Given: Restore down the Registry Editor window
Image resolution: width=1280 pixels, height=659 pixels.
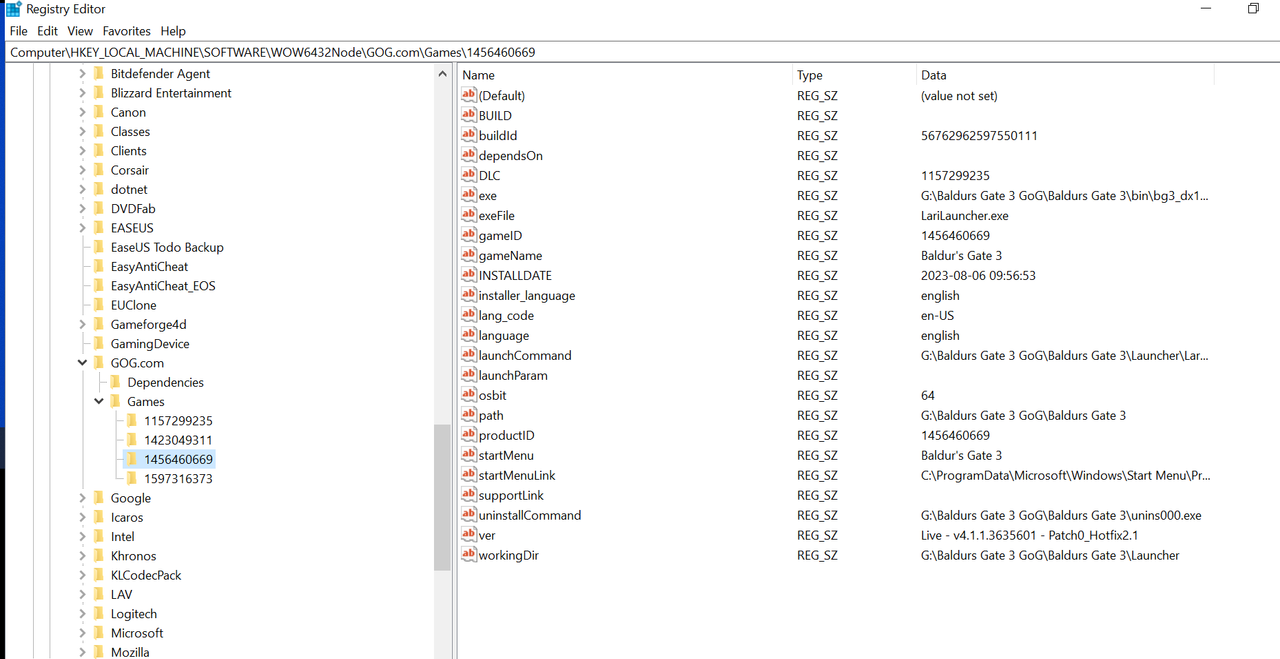Looking at the screenshot, I should (1253, 9).
